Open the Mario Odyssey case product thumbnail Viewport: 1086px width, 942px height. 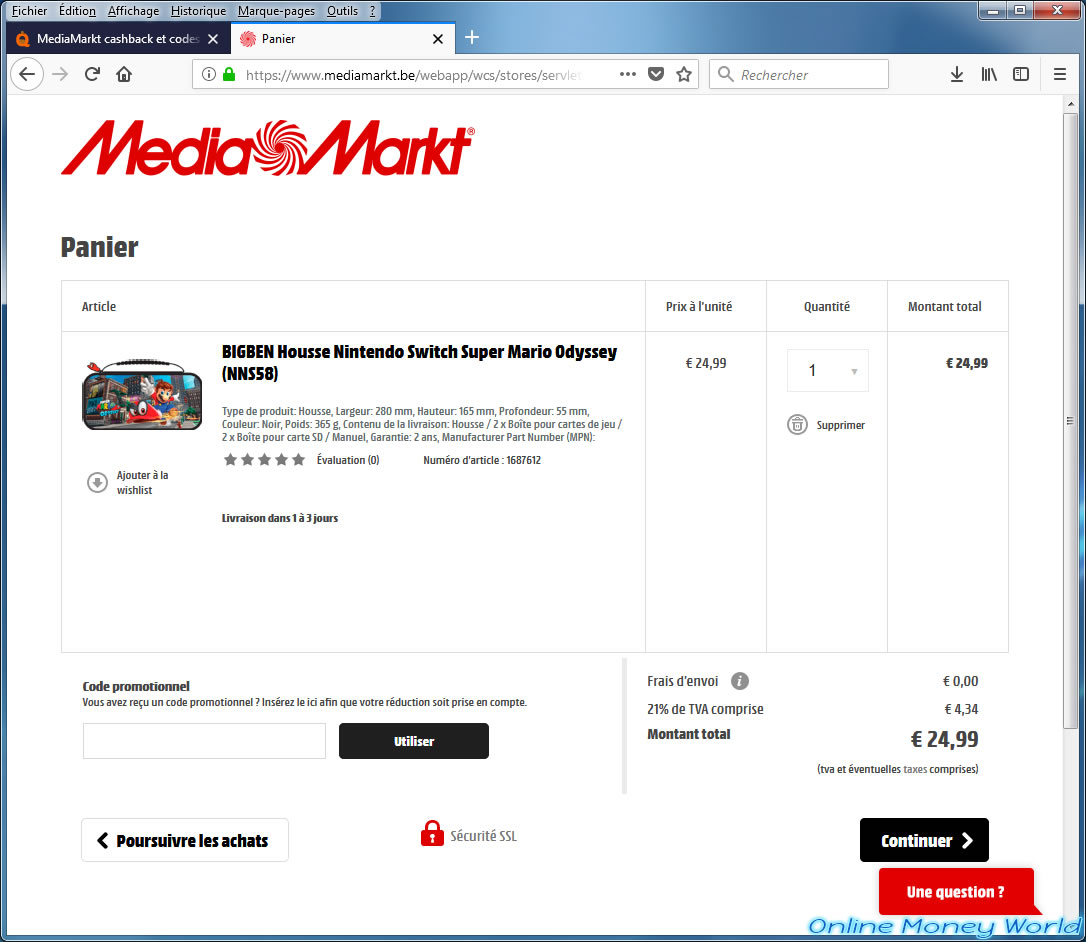click(x=142, y=396)
